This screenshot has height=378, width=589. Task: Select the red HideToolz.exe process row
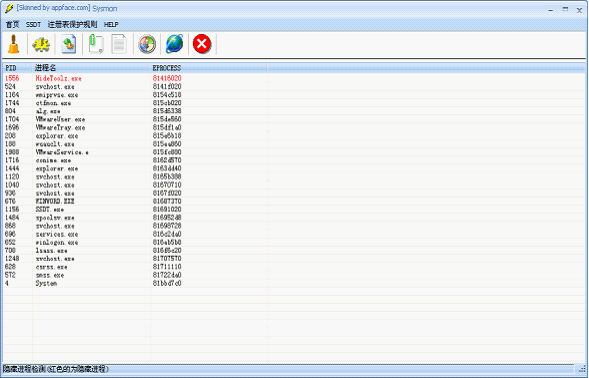(x=294, y=78)
